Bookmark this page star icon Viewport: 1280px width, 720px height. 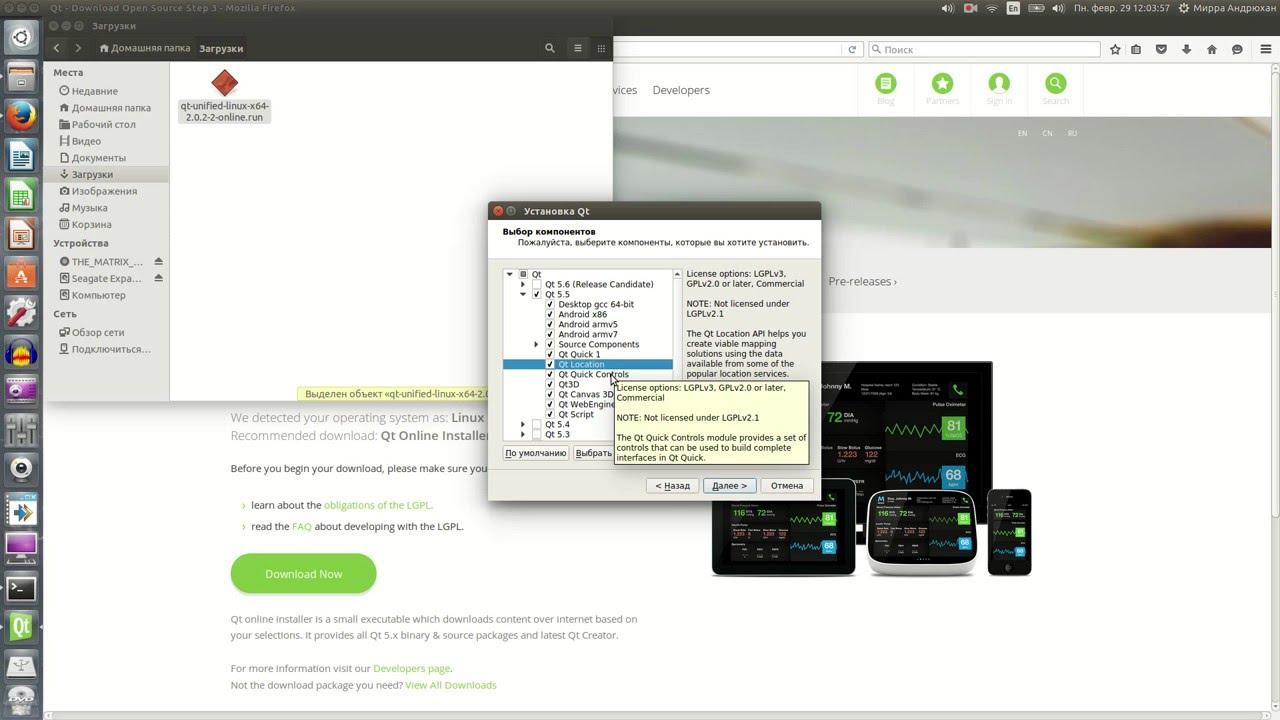coord(1114,49)
